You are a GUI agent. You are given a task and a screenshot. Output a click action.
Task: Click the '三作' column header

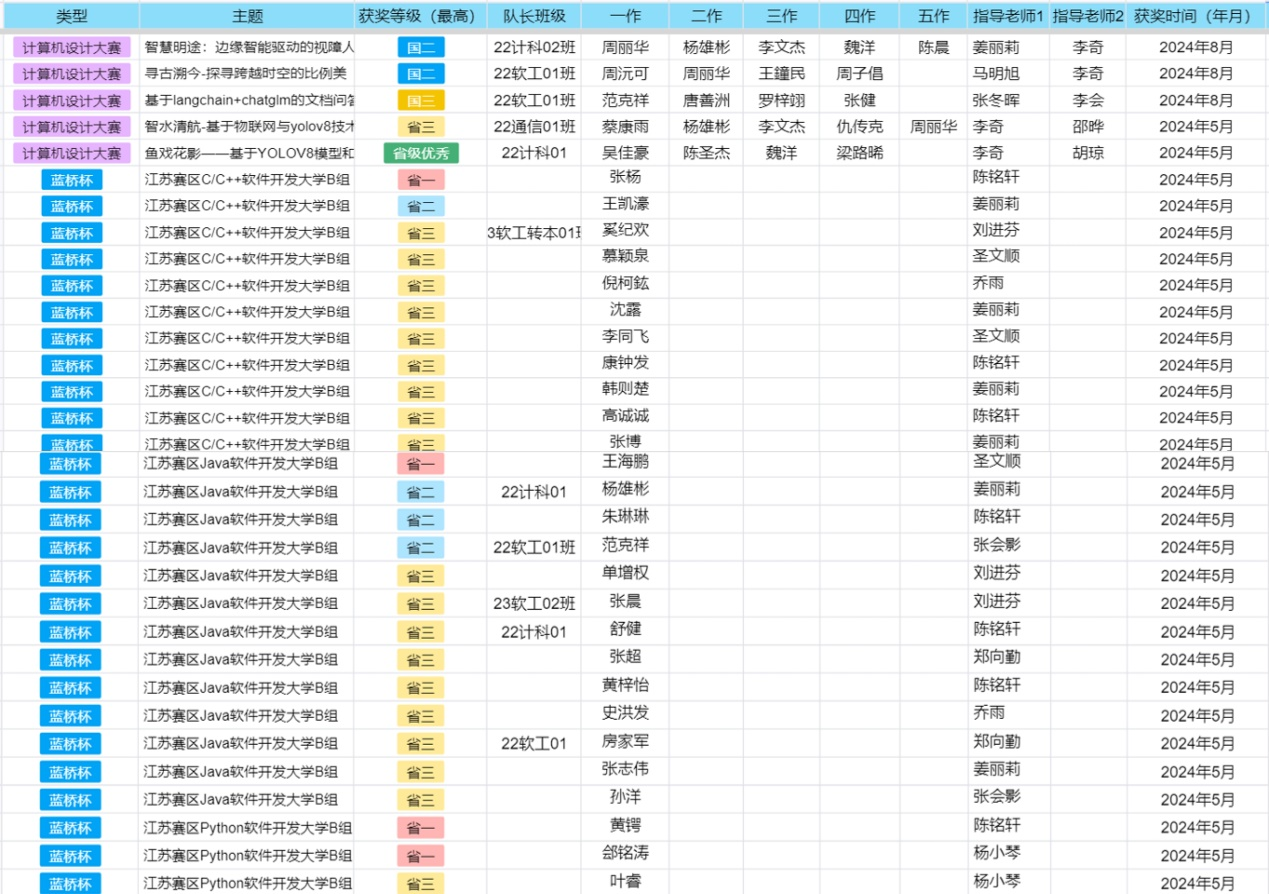[x=781, y=16]
